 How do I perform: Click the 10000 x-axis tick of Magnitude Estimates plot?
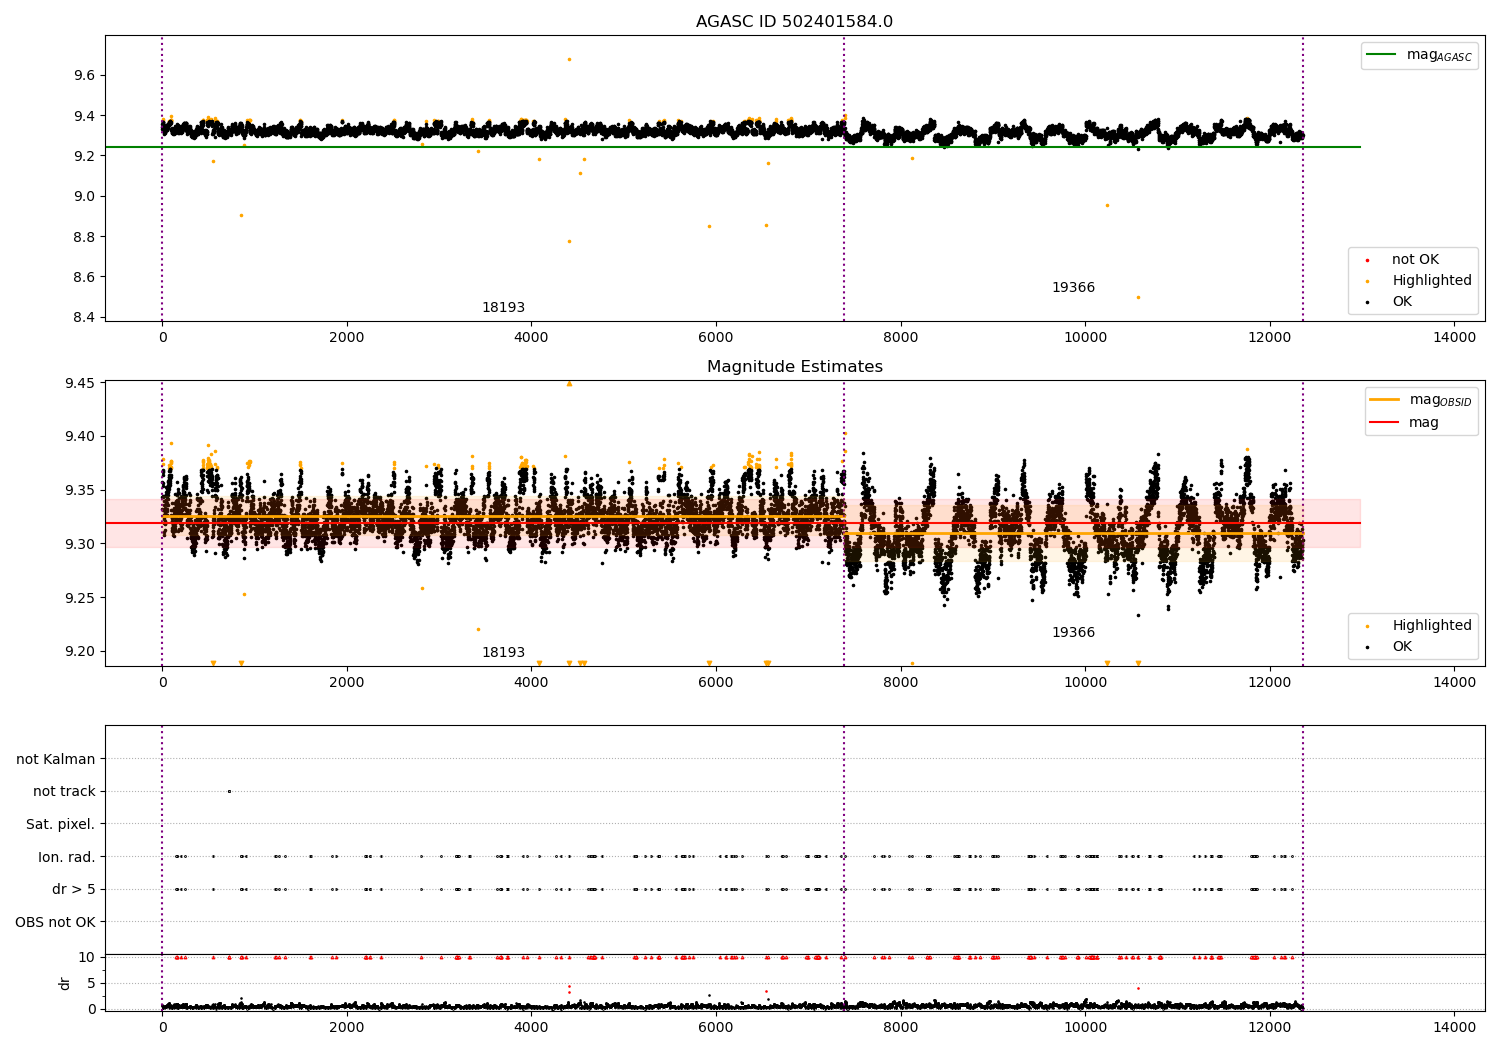1085,683
